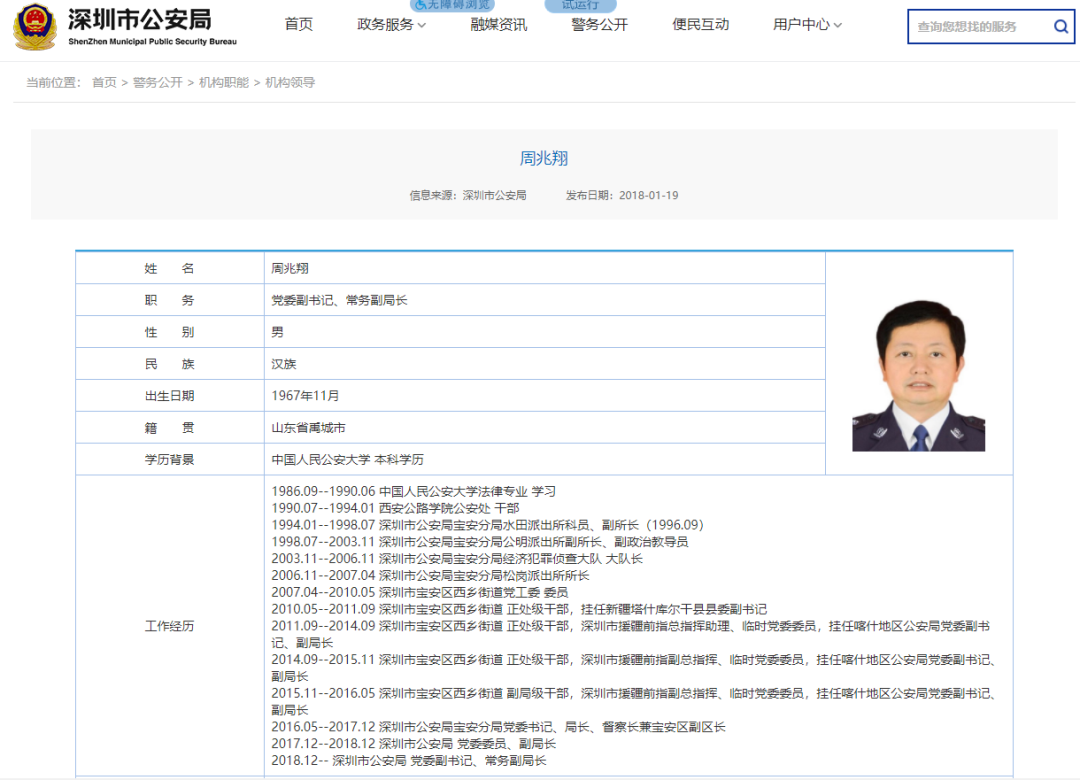
Task: Open 融媒资讯 navigation item
Action: click(499, 25)
